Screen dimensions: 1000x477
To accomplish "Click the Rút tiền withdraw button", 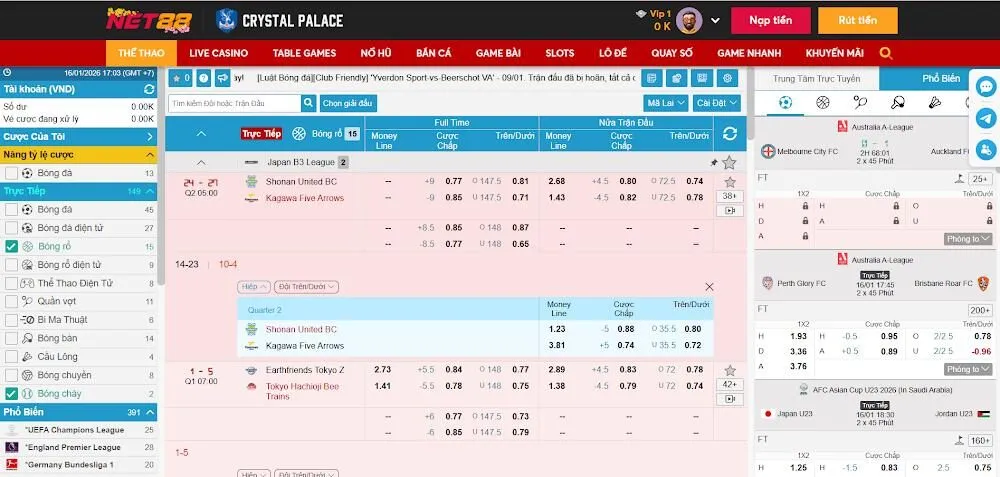I will tap(858, 20).
